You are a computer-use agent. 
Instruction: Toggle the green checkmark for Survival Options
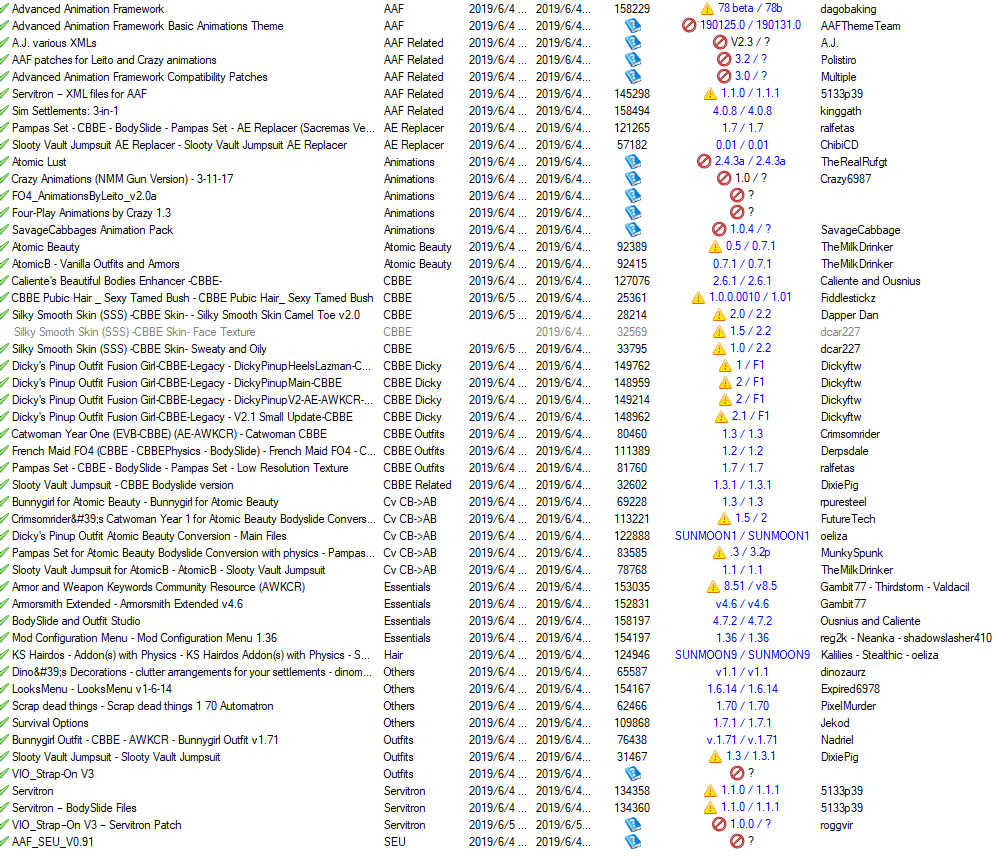tap(4, 723)
